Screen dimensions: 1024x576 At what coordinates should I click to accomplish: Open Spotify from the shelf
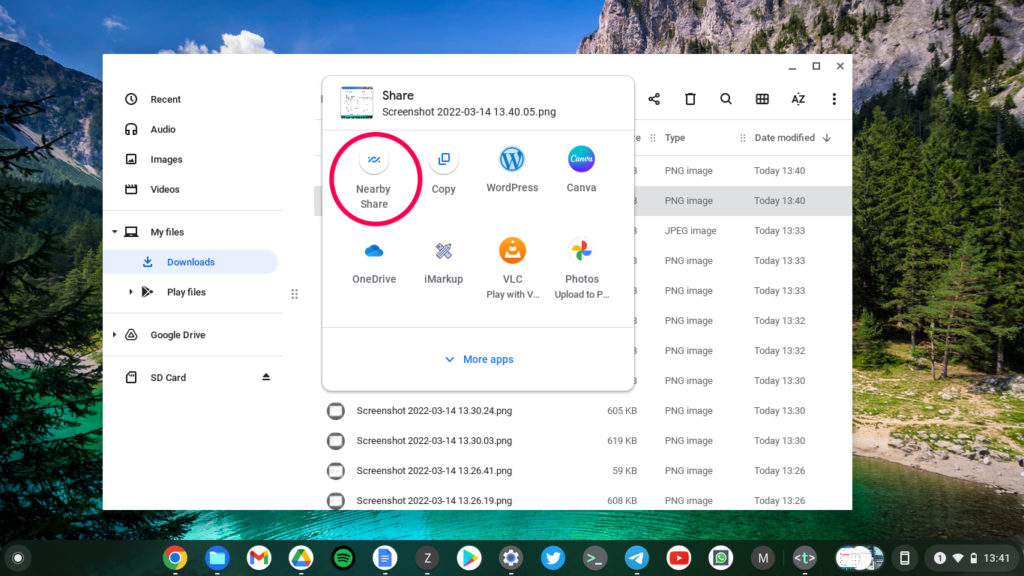343,558
